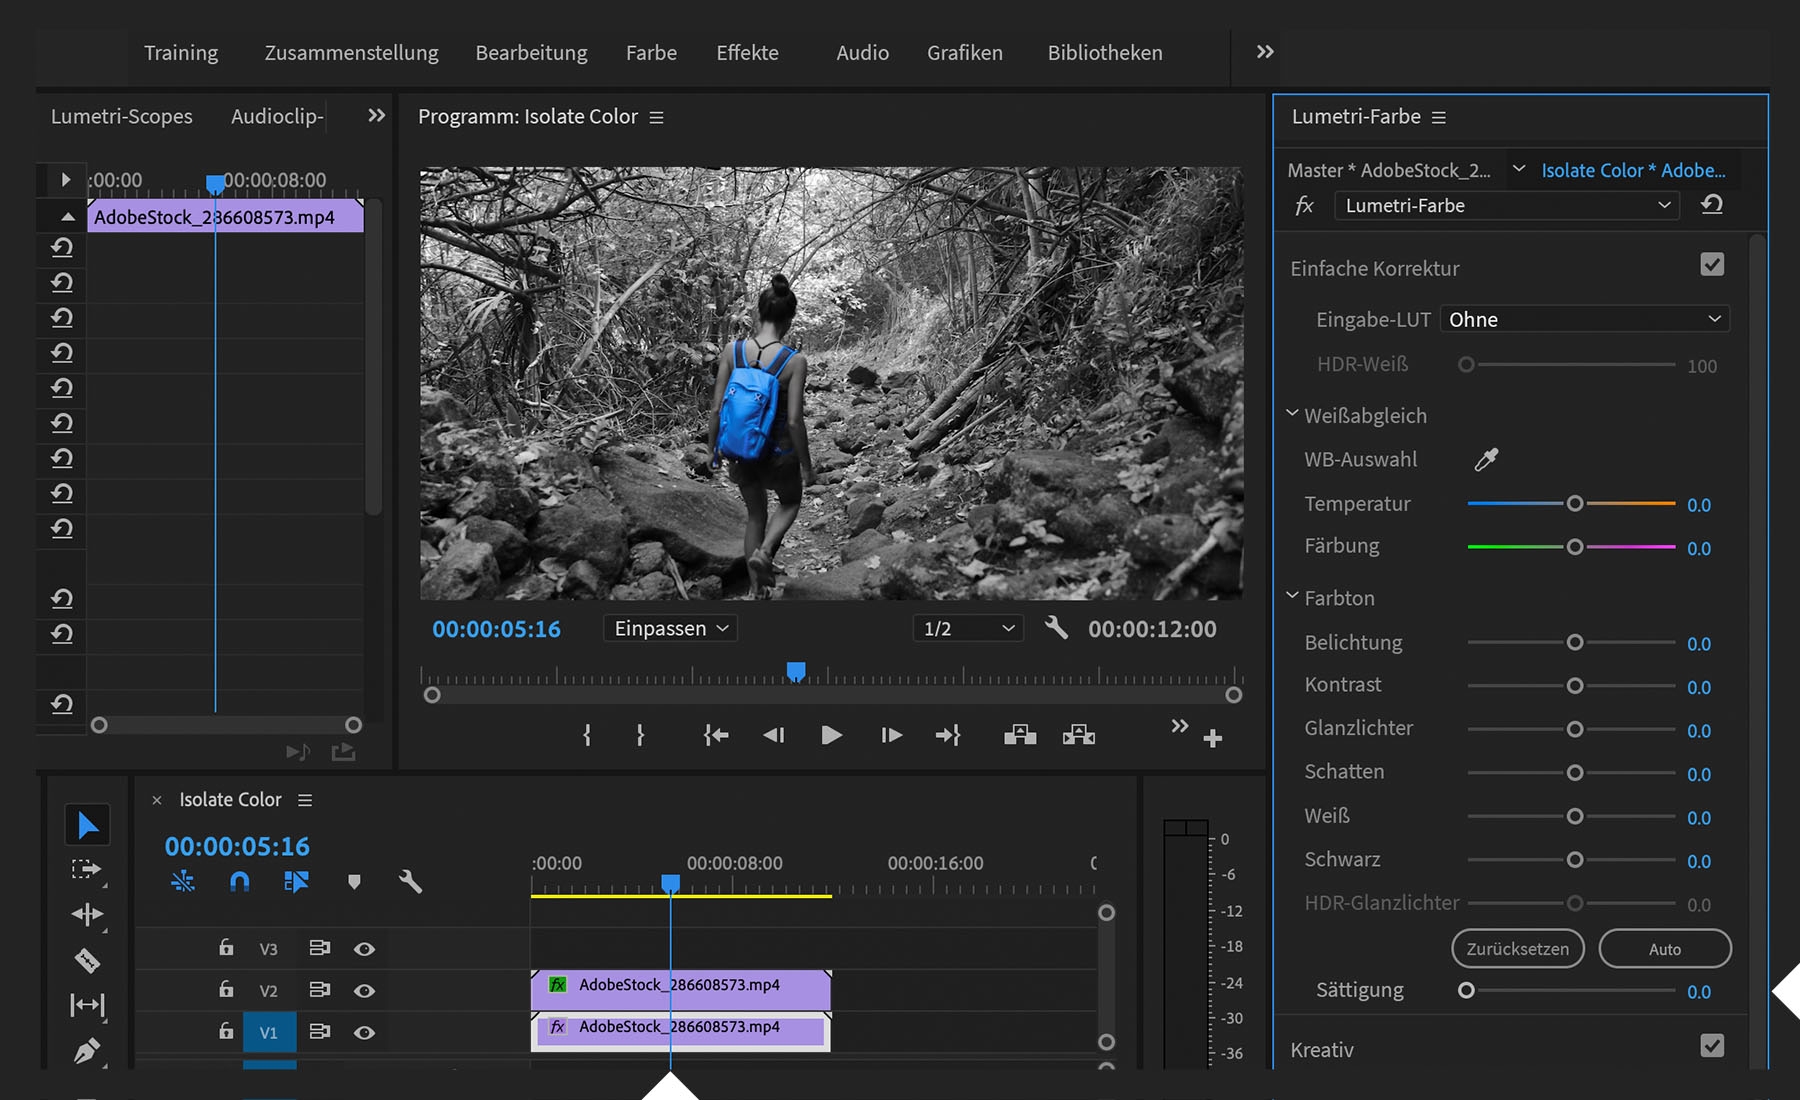Click the Add Marker icon in the timeline

click(x=354, y=882)
